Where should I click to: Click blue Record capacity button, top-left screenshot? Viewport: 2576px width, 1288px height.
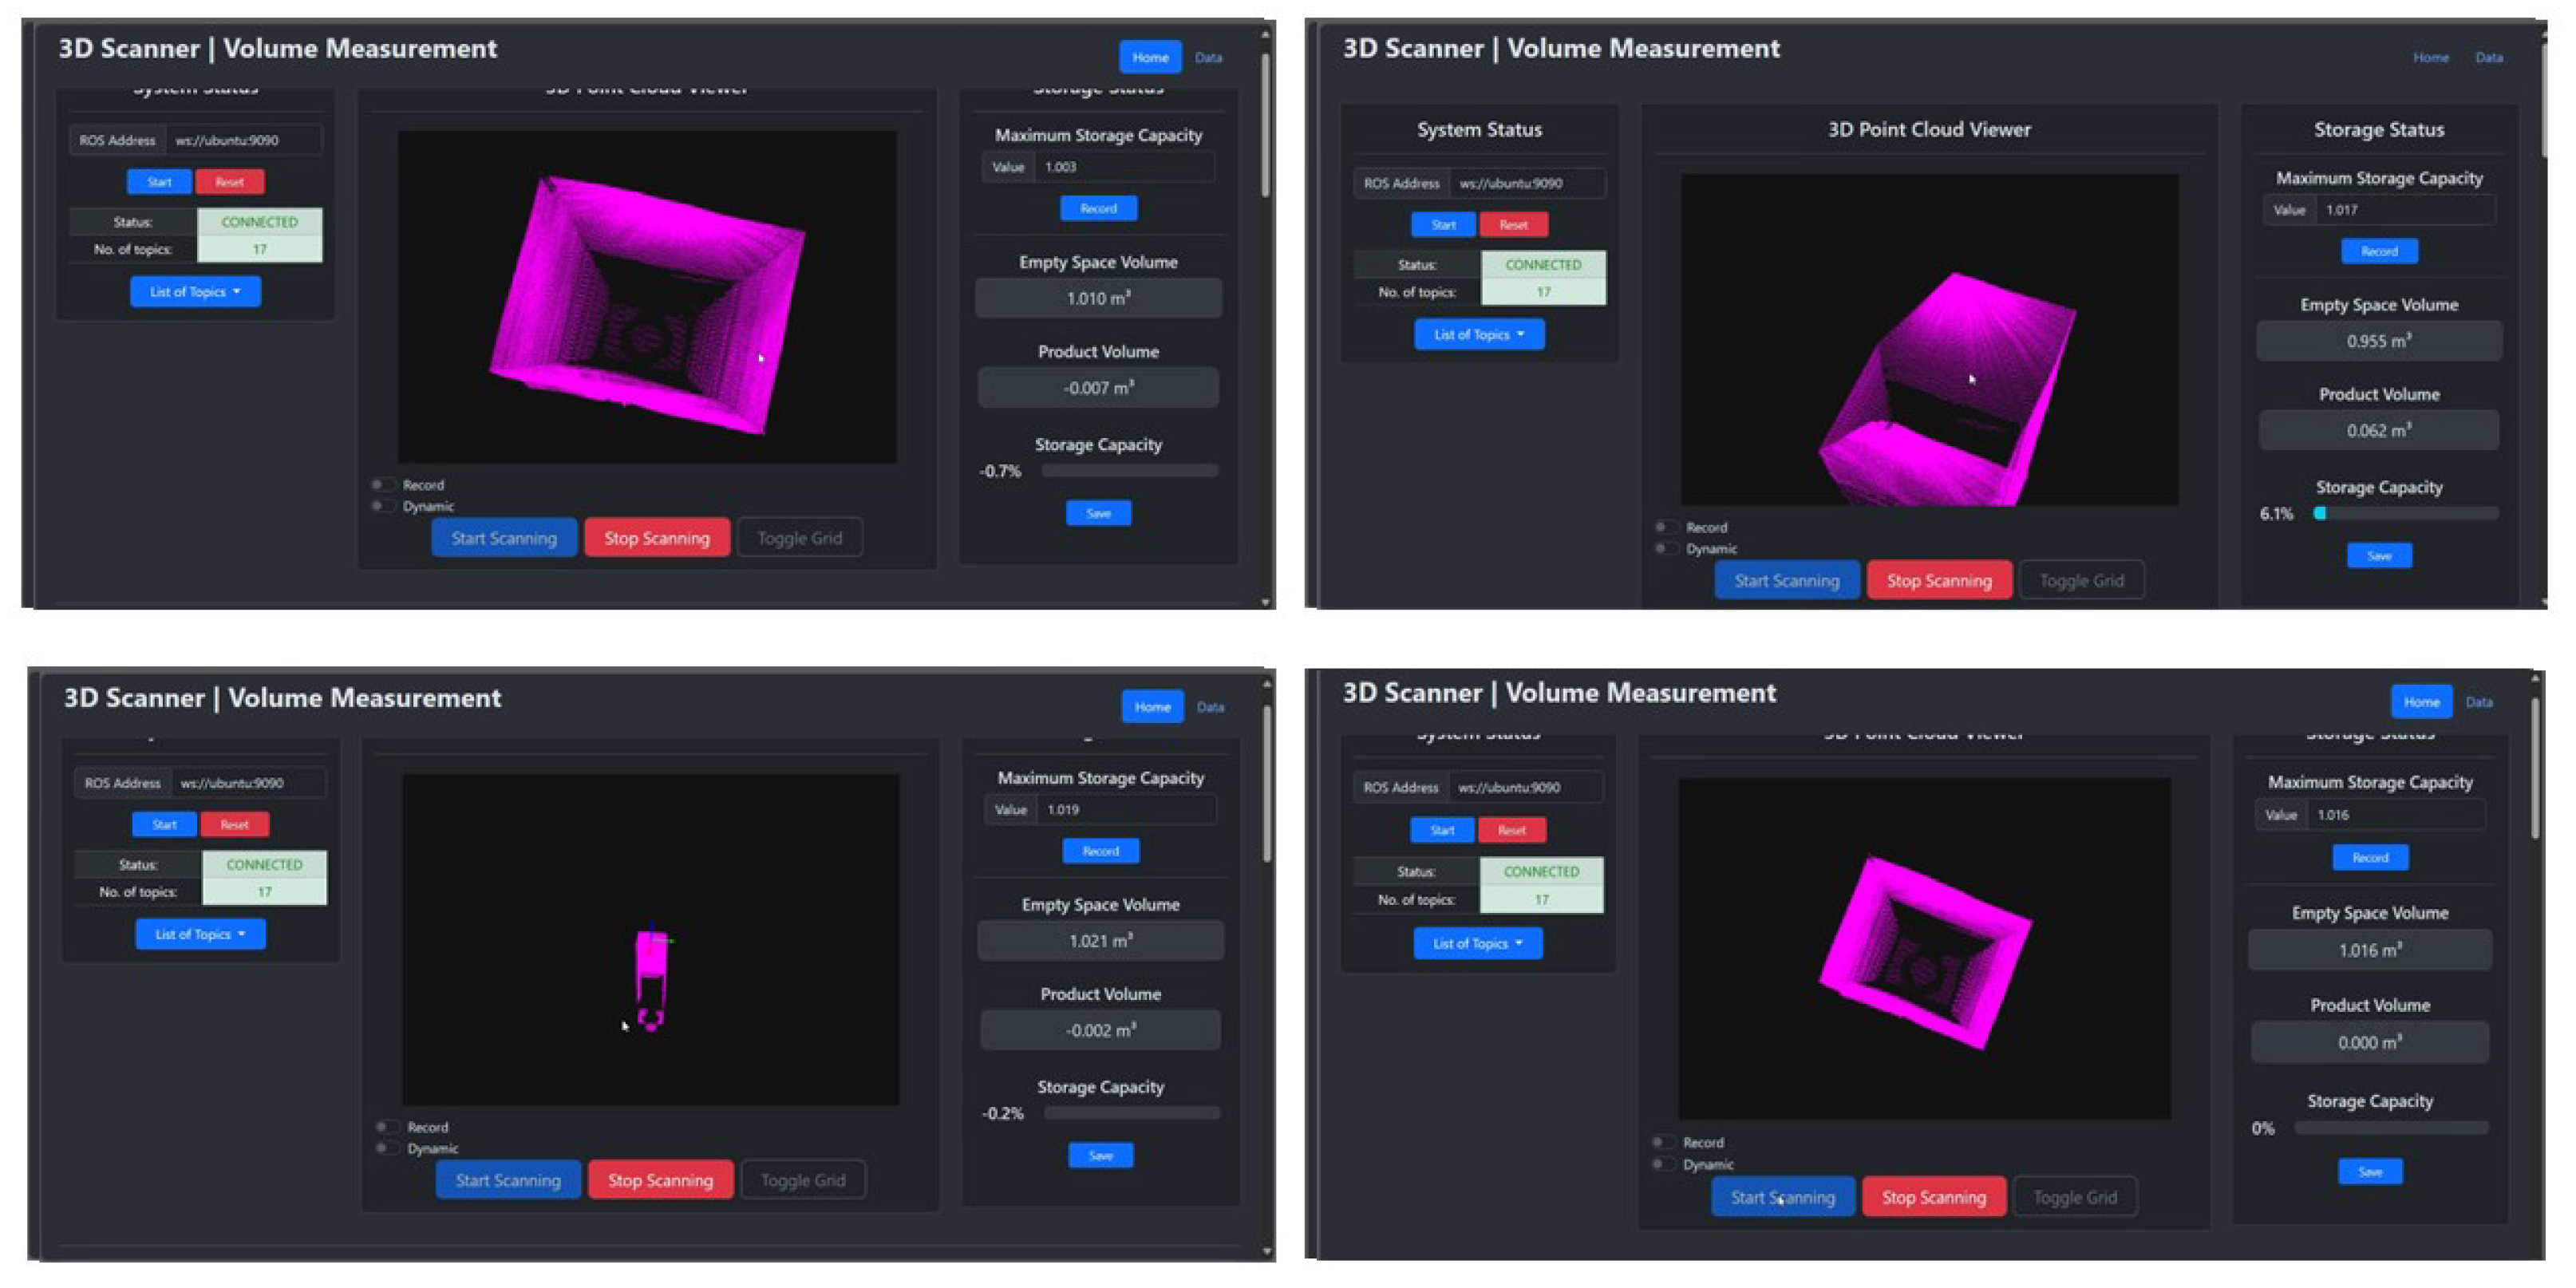(1098, 208)
